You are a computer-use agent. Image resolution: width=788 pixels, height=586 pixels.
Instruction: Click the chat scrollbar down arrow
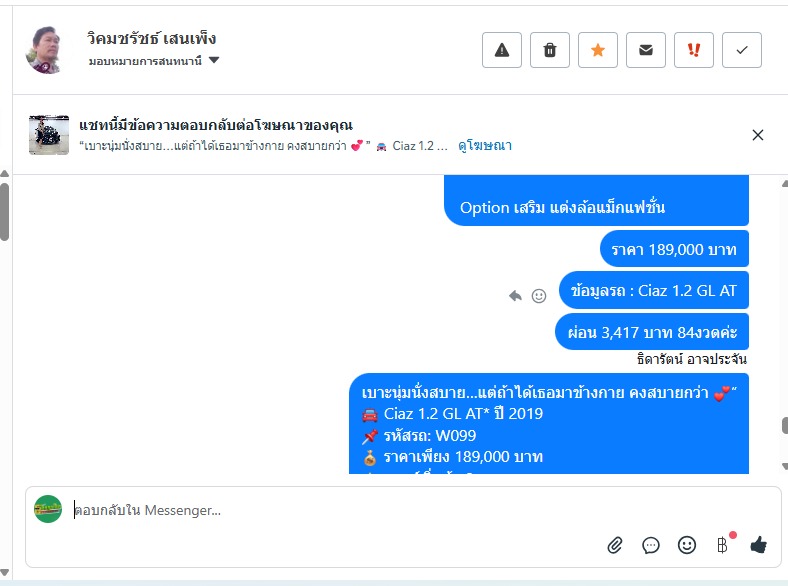pyautogui.click(x=784, y=467)
